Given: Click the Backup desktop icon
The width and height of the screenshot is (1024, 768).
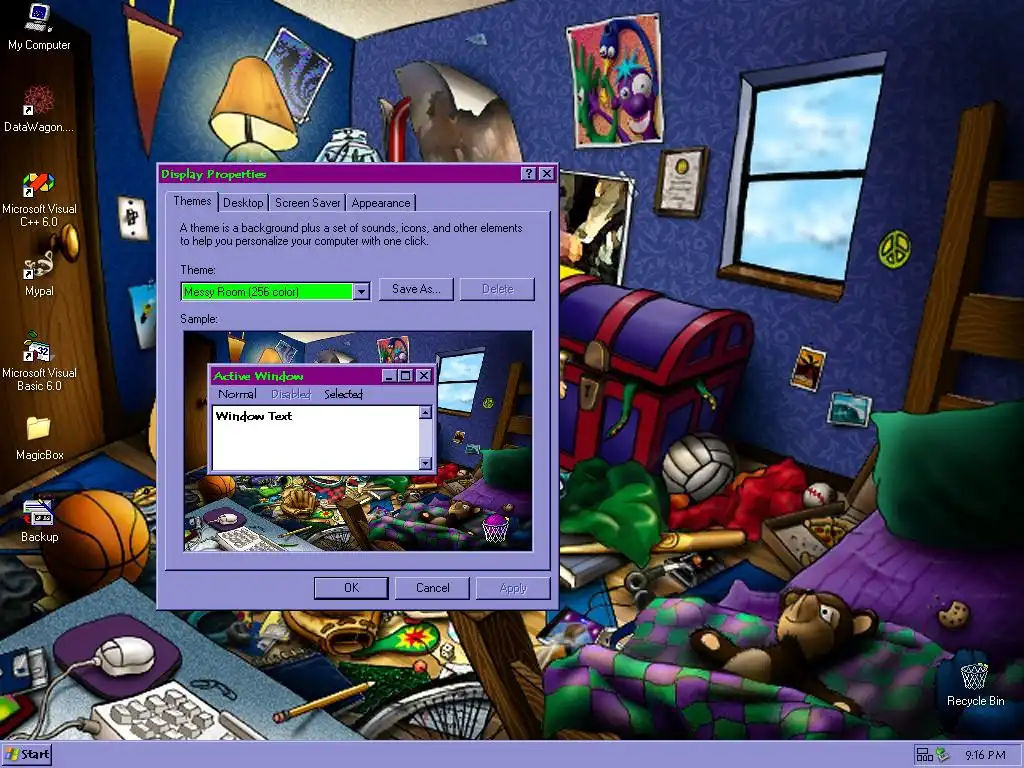Looking at the screenshot, I should (x=39, y=520).
